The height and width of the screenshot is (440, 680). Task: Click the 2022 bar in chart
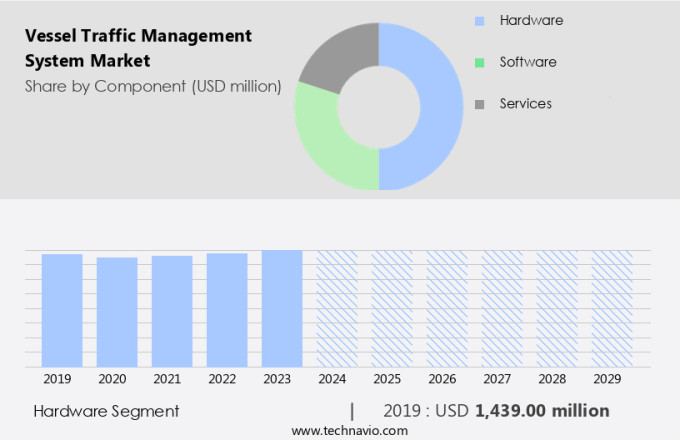(x=227, y=310)
